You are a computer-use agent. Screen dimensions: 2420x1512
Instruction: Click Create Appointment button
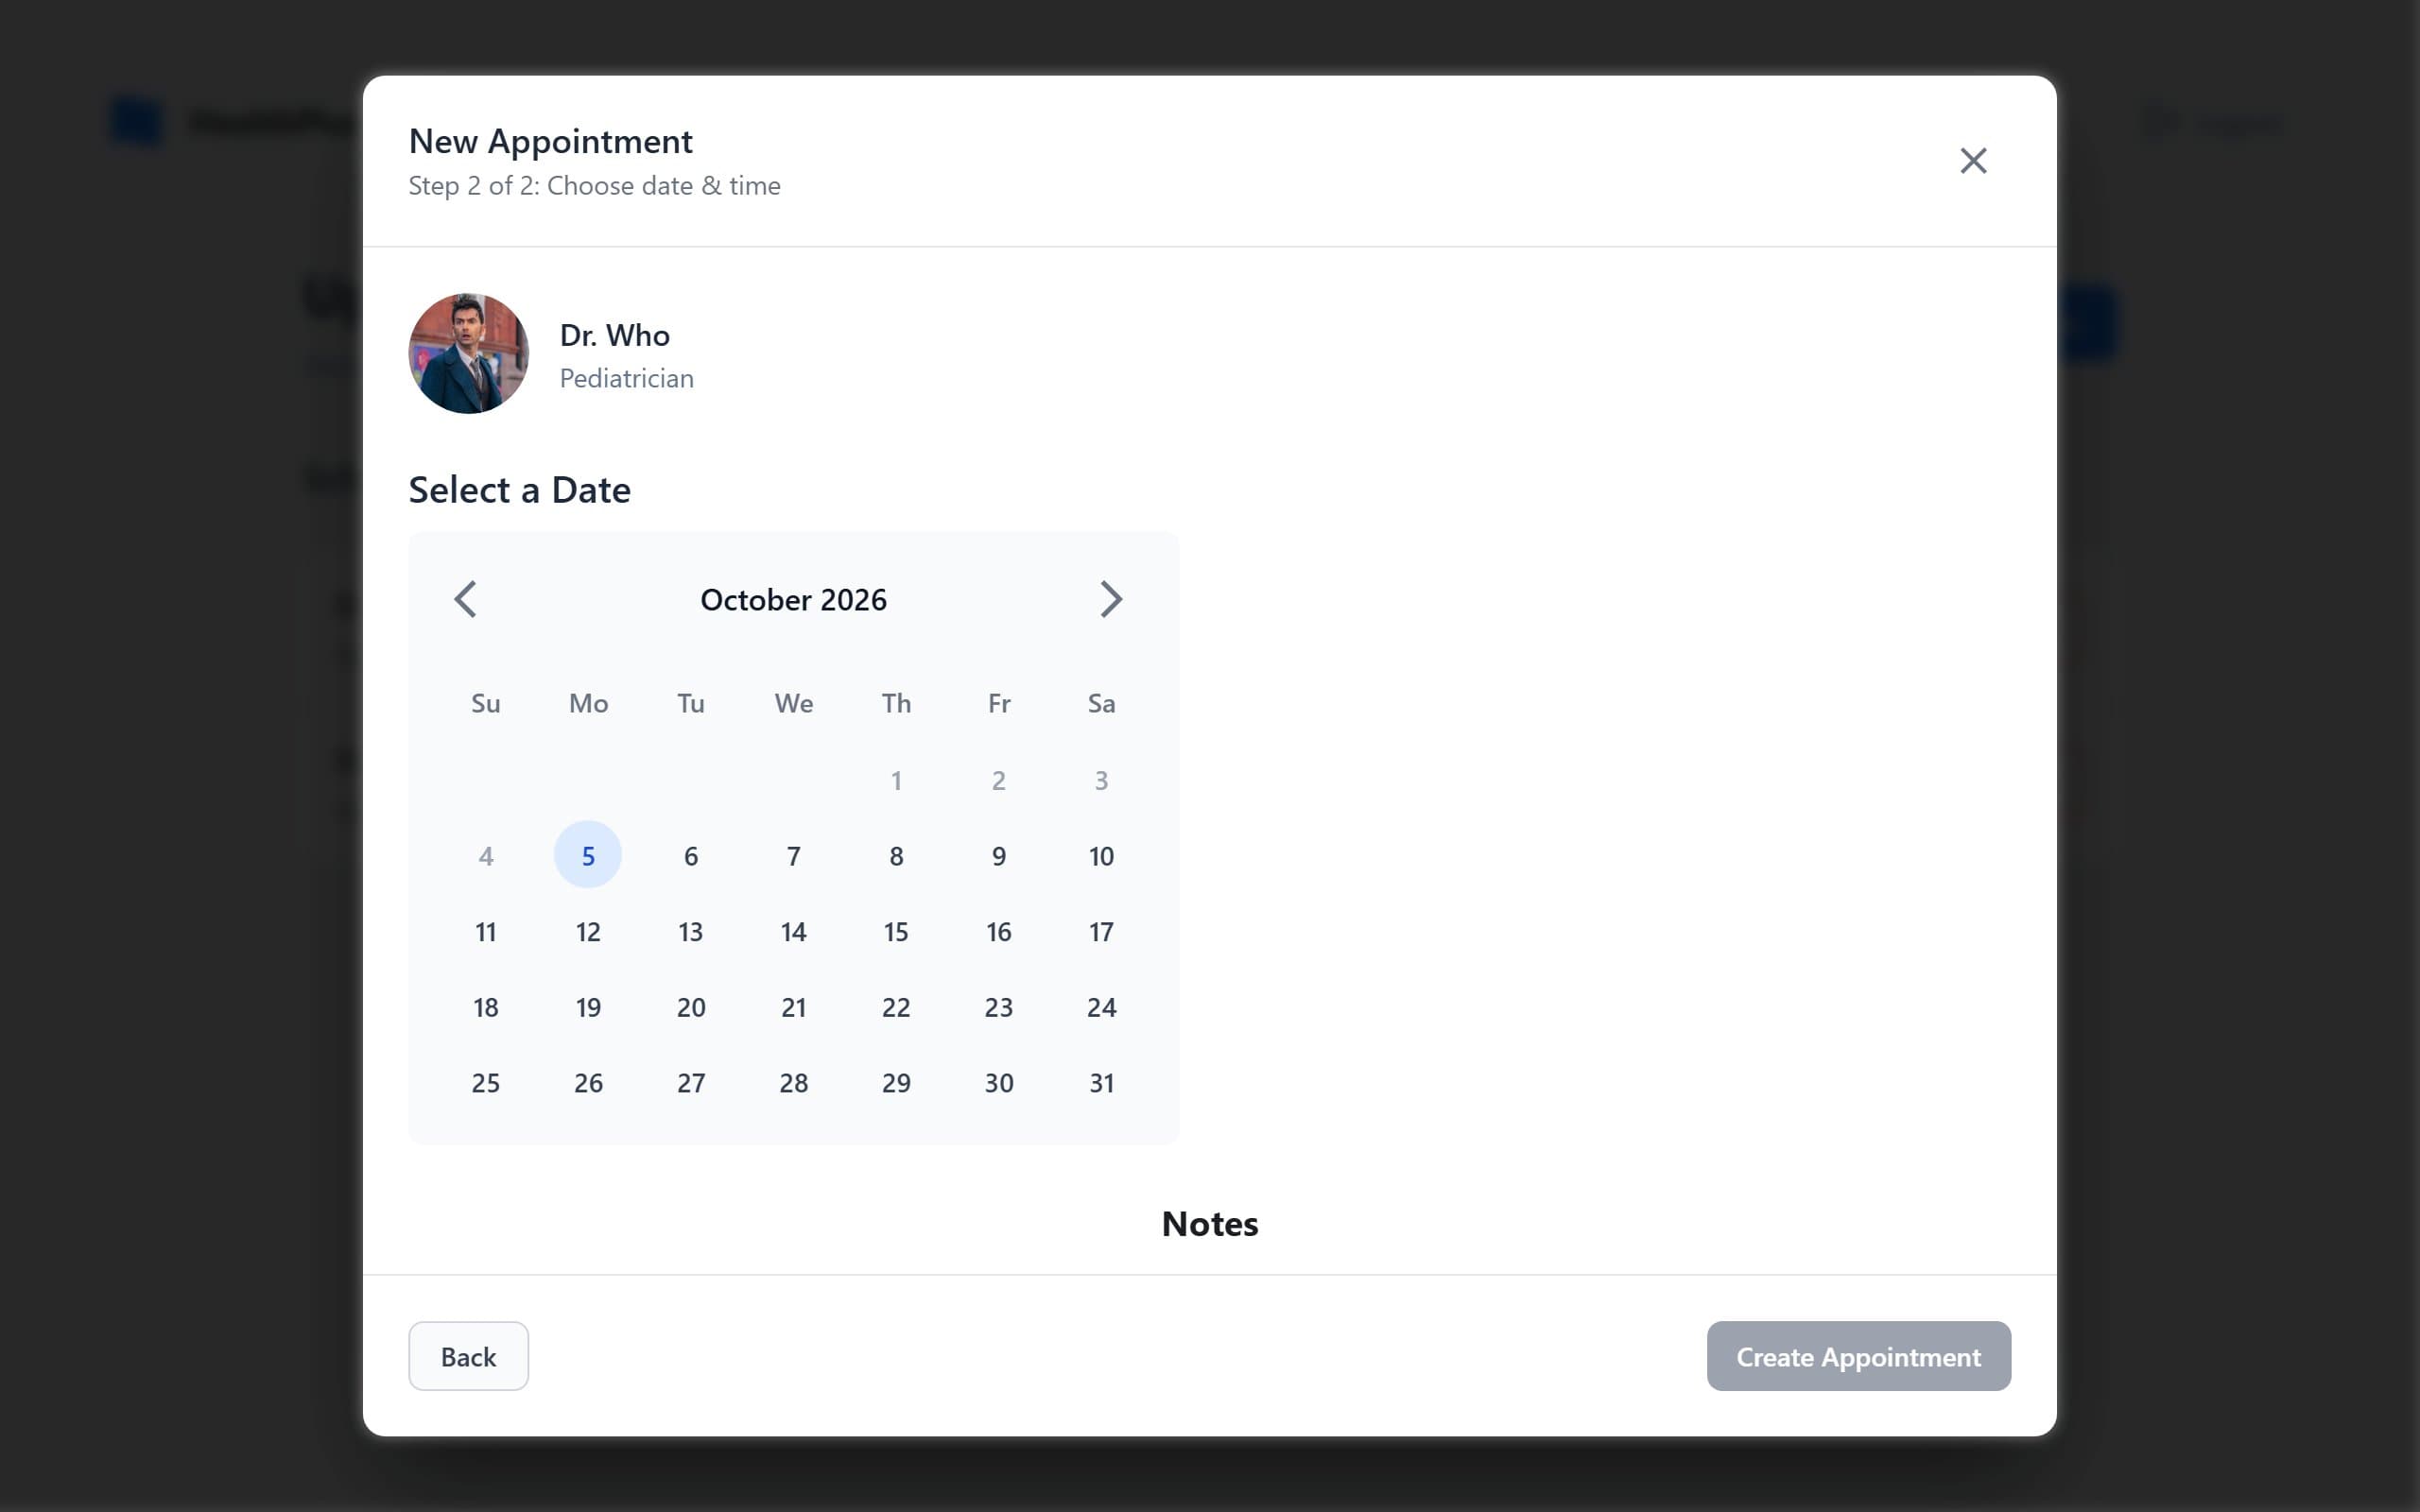pos(1858,1356)
